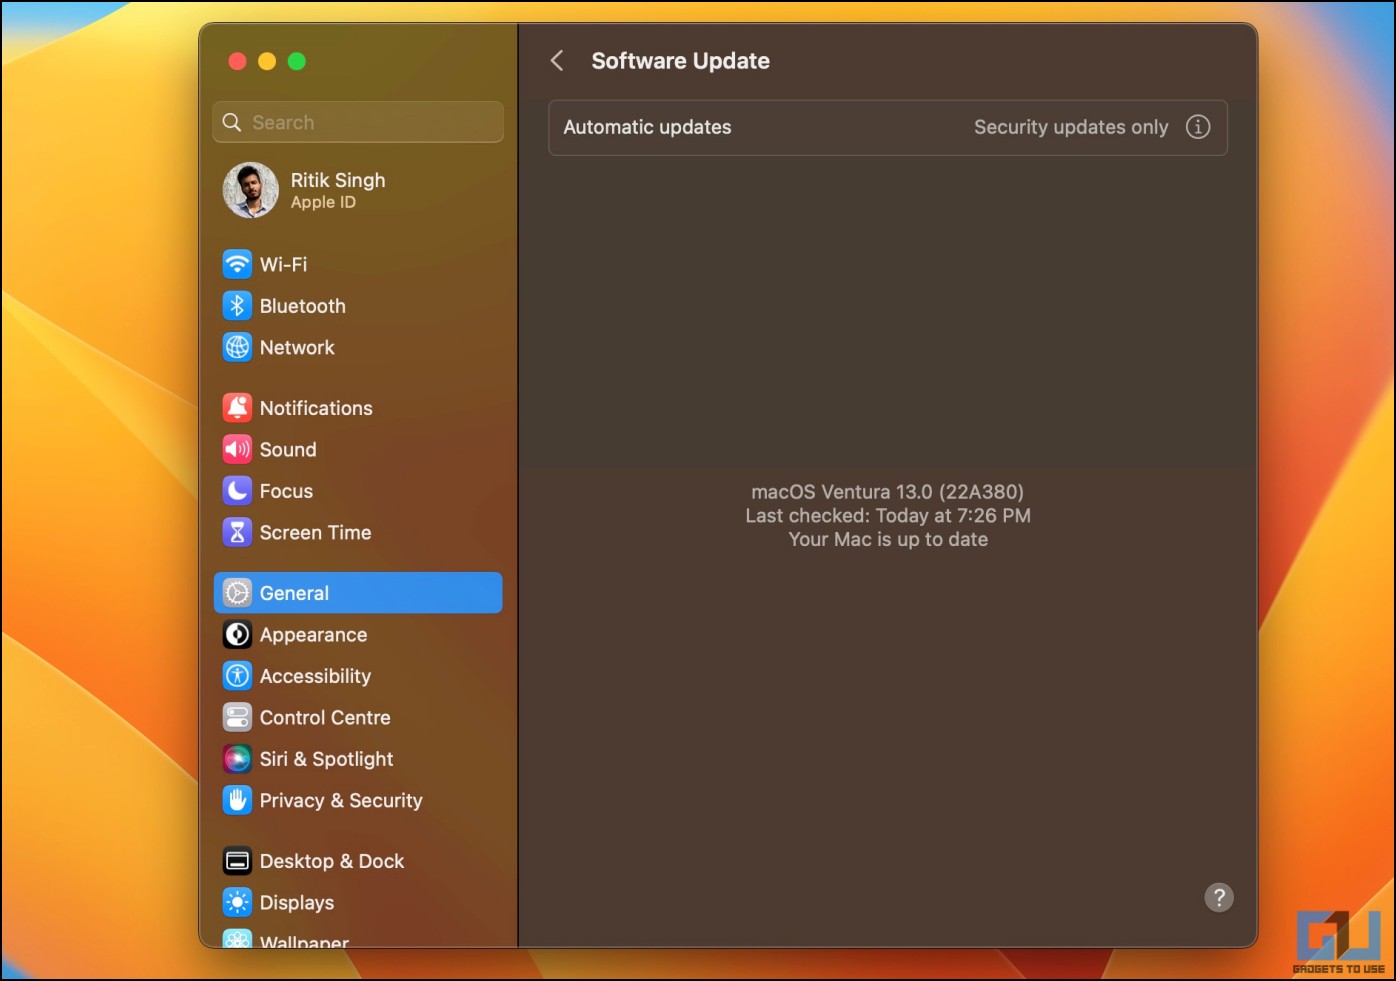Select Focus label in sidebar
The width and height of the screenshot is (1396, 981).
[286, 491]
